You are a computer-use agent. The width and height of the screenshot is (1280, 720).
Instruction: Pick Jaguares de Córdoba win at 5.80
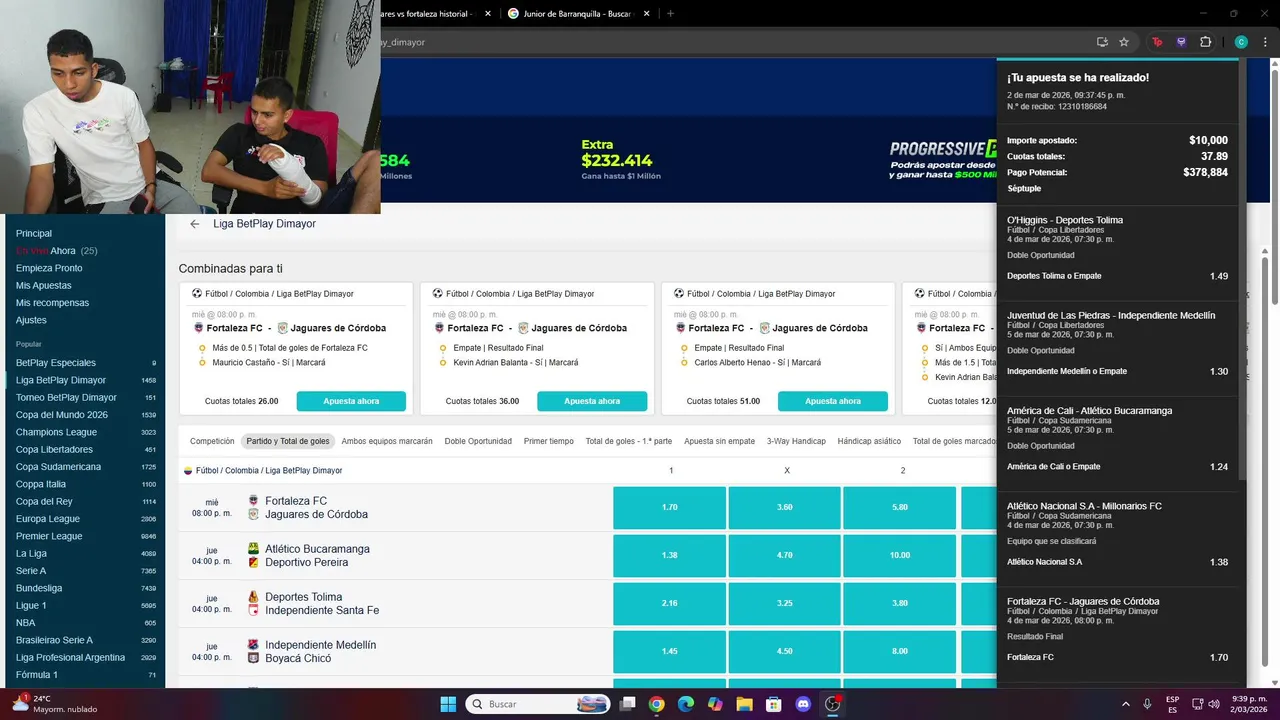pyautogui.click(x=900, y=507)
